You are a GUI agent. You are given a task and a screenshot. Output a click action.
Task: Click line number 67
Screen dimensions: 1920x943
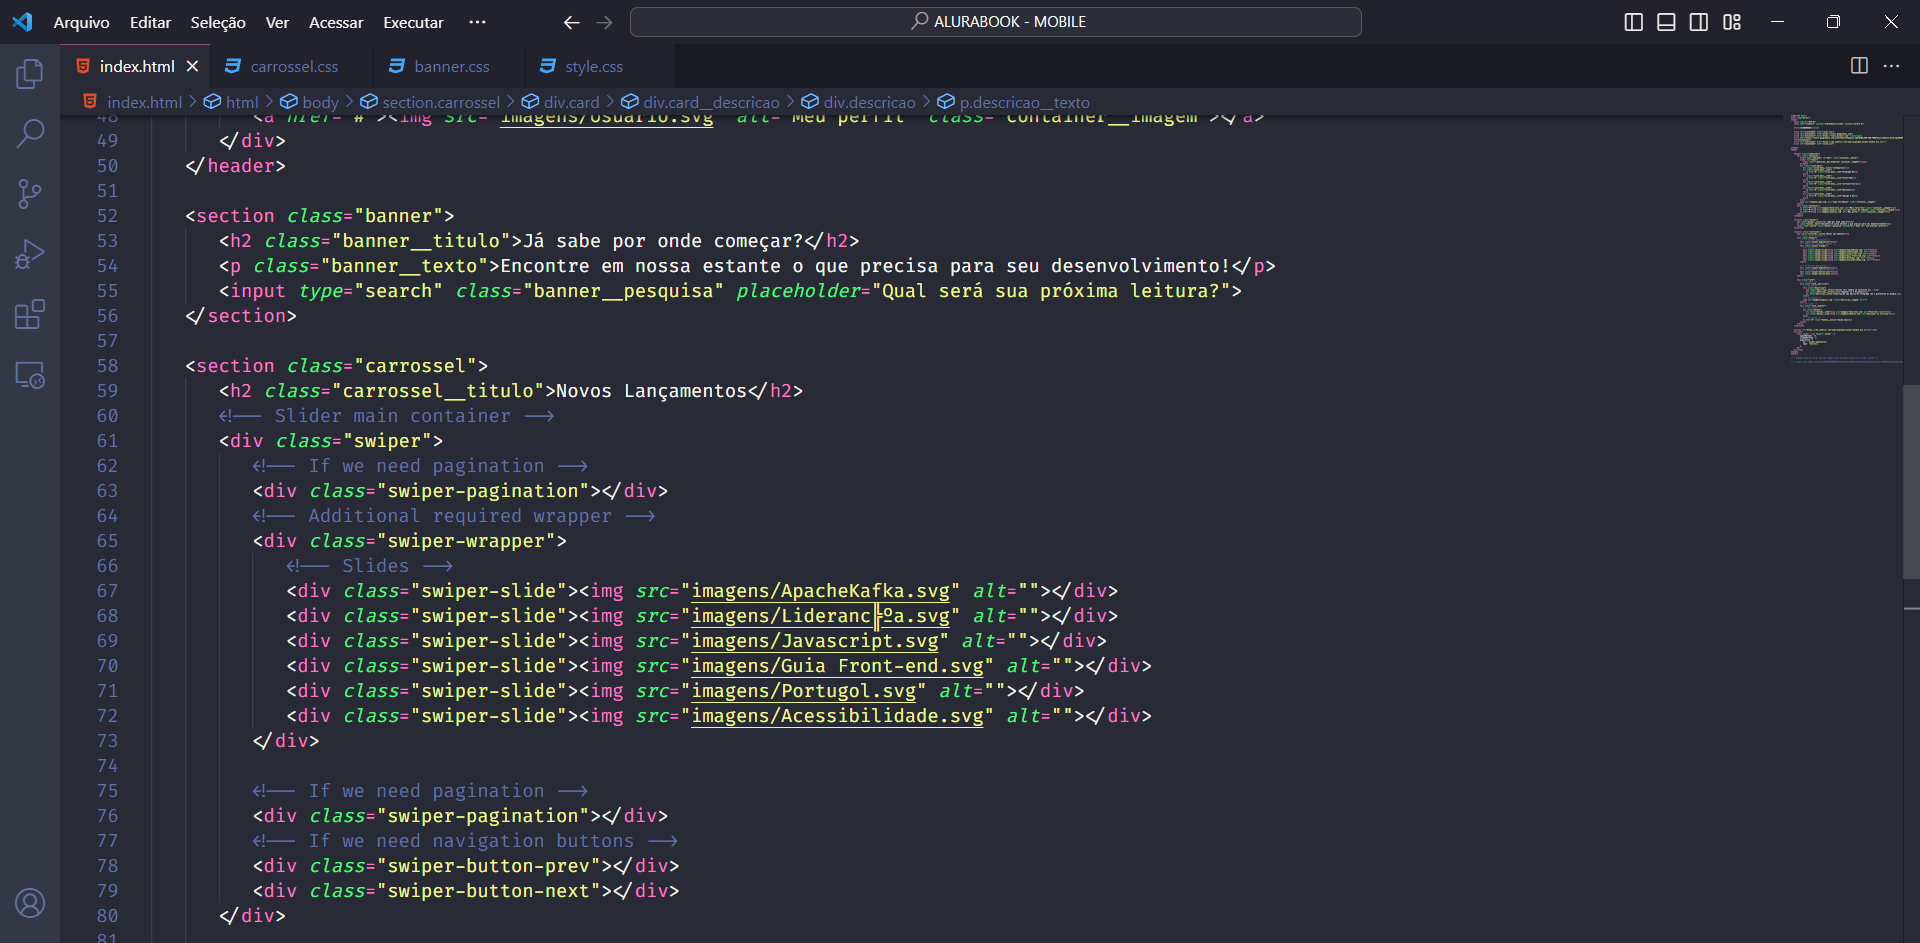point(107,591)
